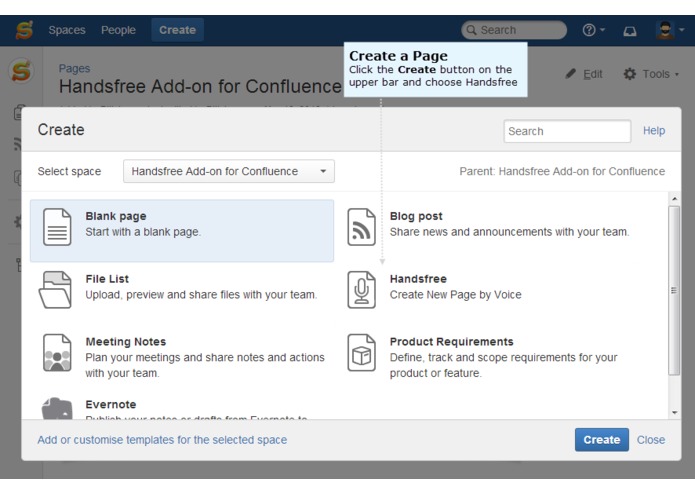This screenshot has width=695, height=494.
Task: Click the space logo in sidebar
Action: (21, 71)
